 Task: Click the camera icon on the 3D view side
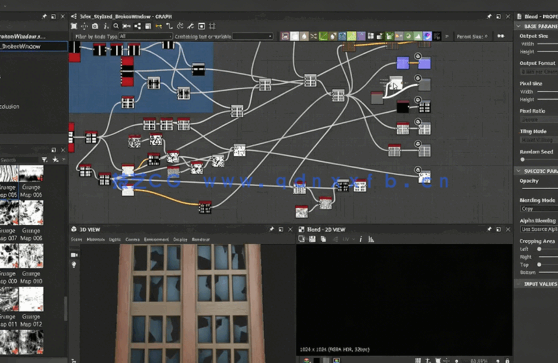point(74,255)
